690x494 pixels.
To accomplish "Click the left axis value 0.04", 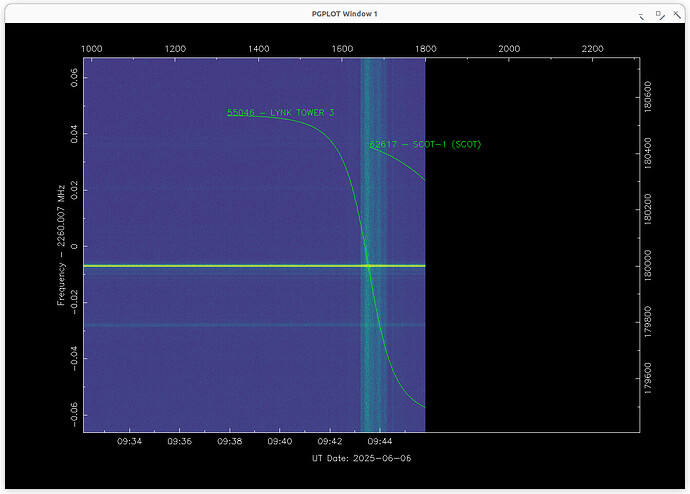I will 73,134.
